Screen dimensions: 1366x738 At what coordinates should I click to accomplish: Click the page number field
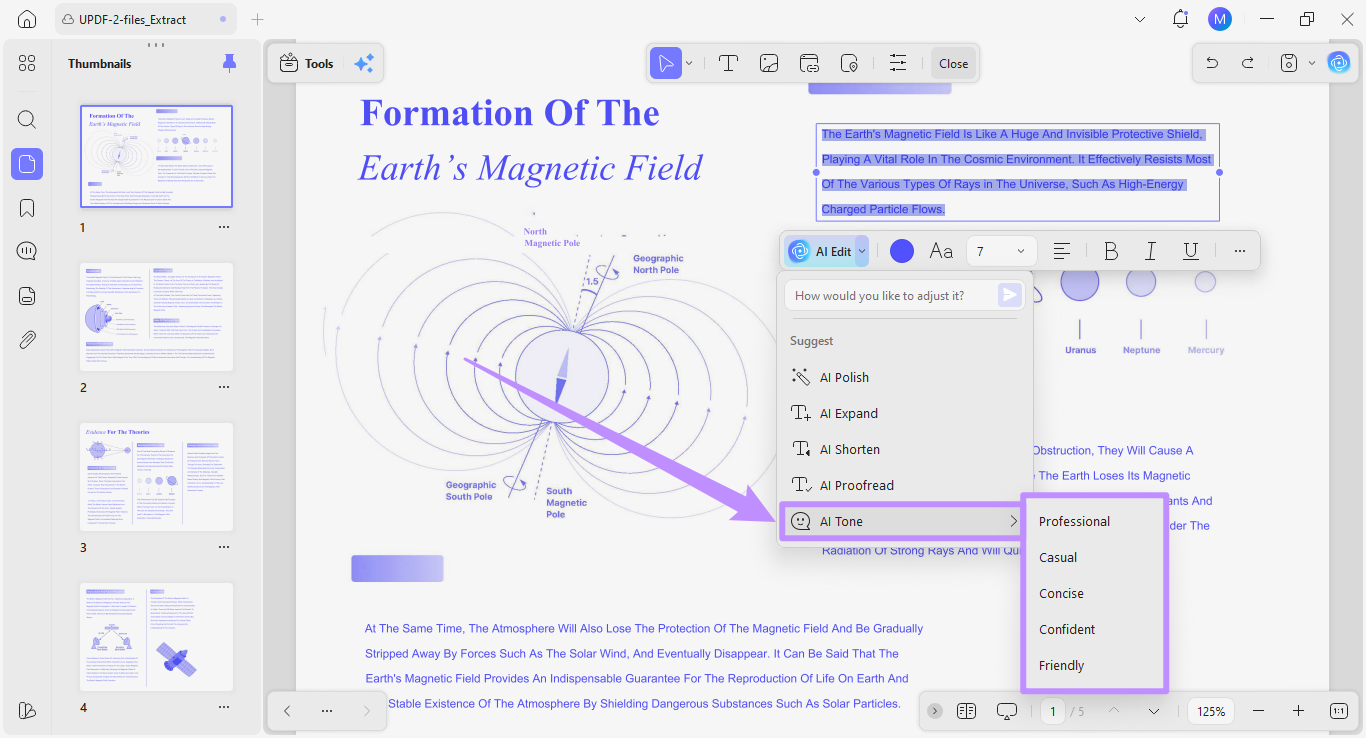[x=1052, y=711]
